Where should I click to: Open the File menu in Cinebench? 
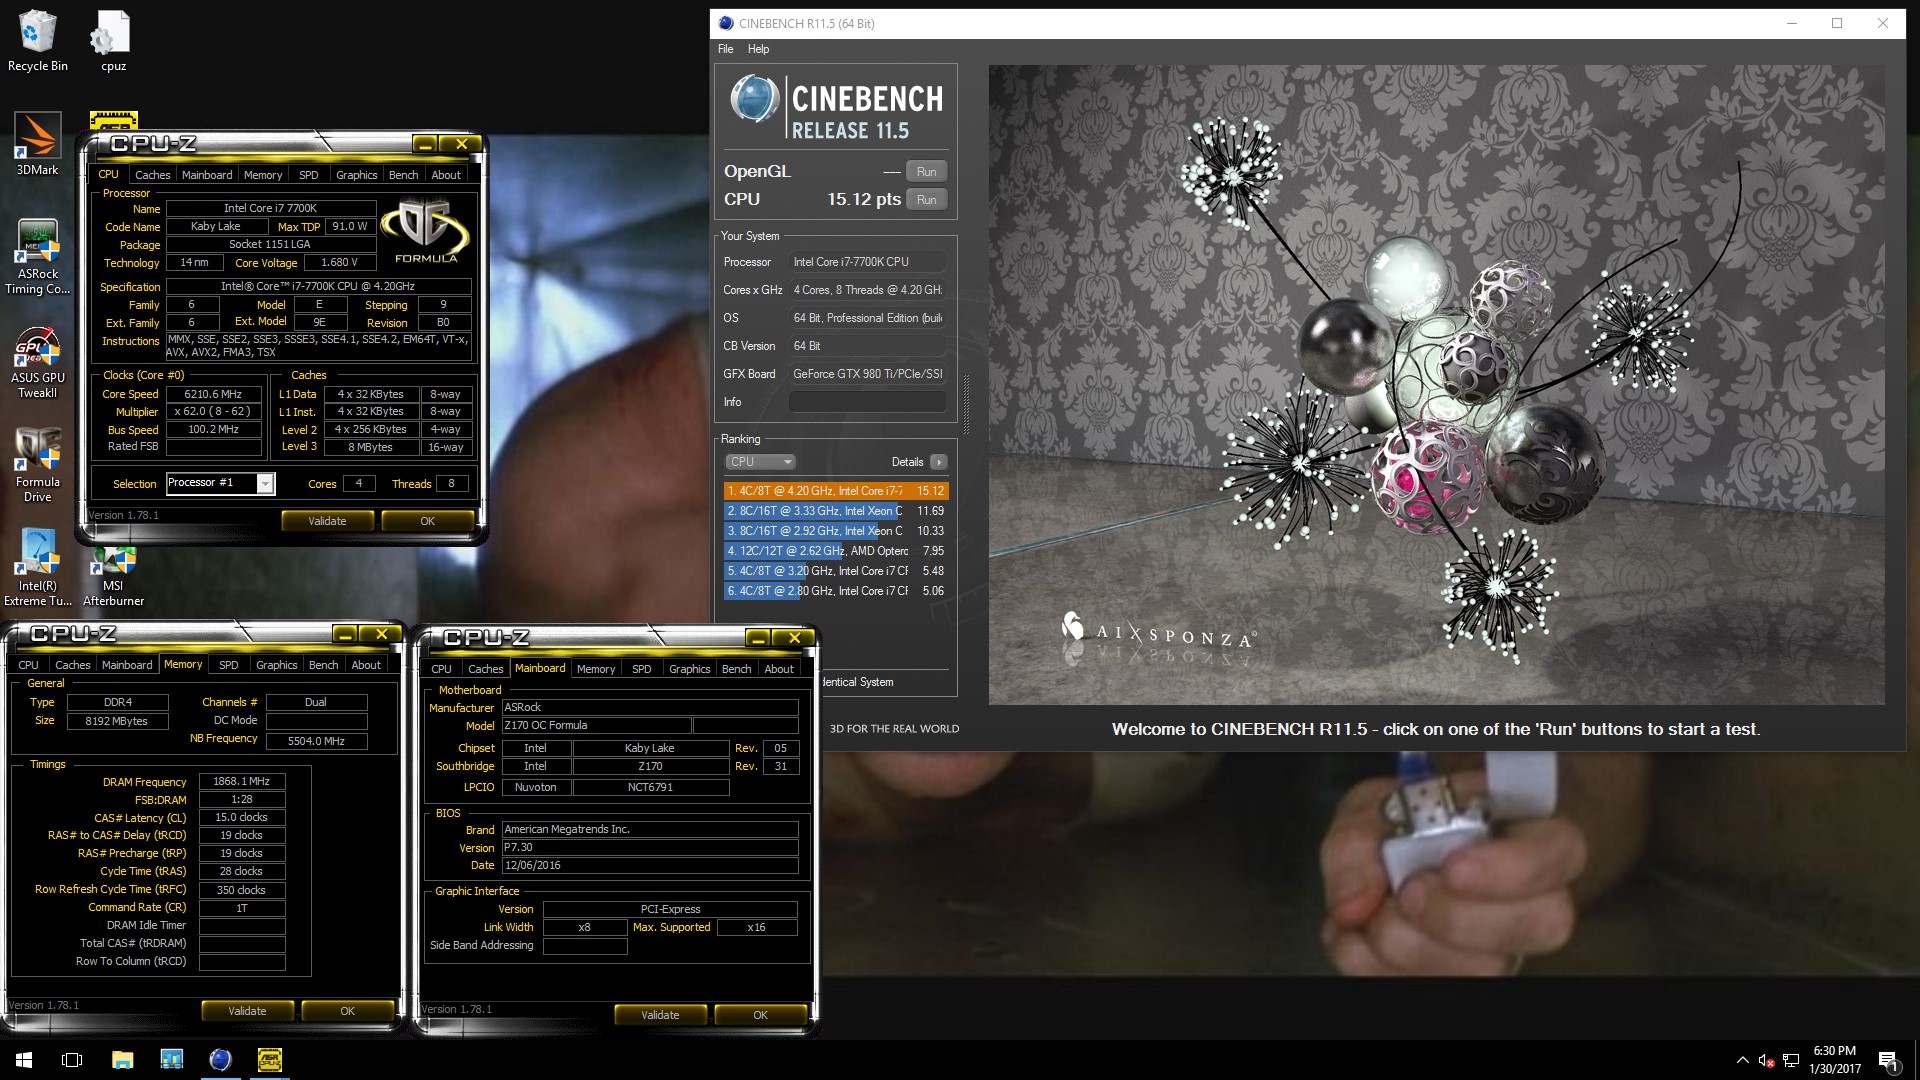[726, 49]
